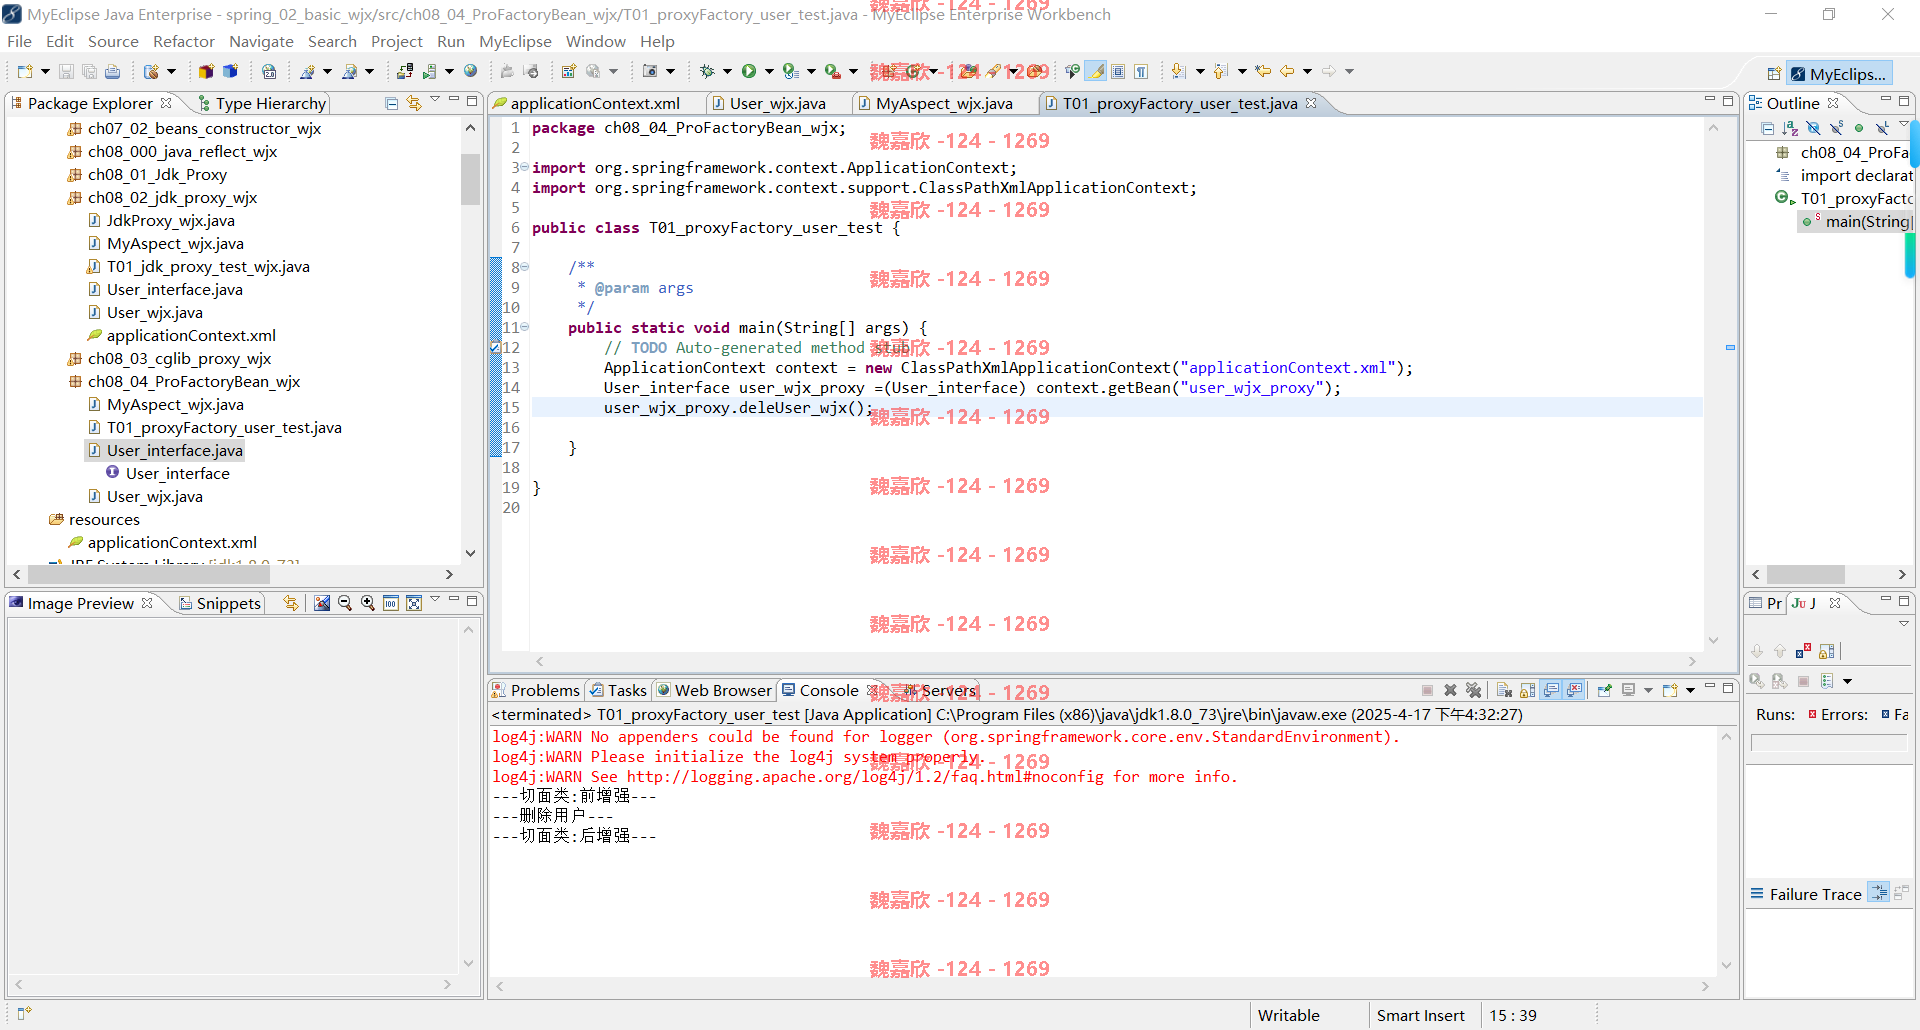Click Zoom Out in Image Preview
Screen dimensions: 1920x1030
345,603
